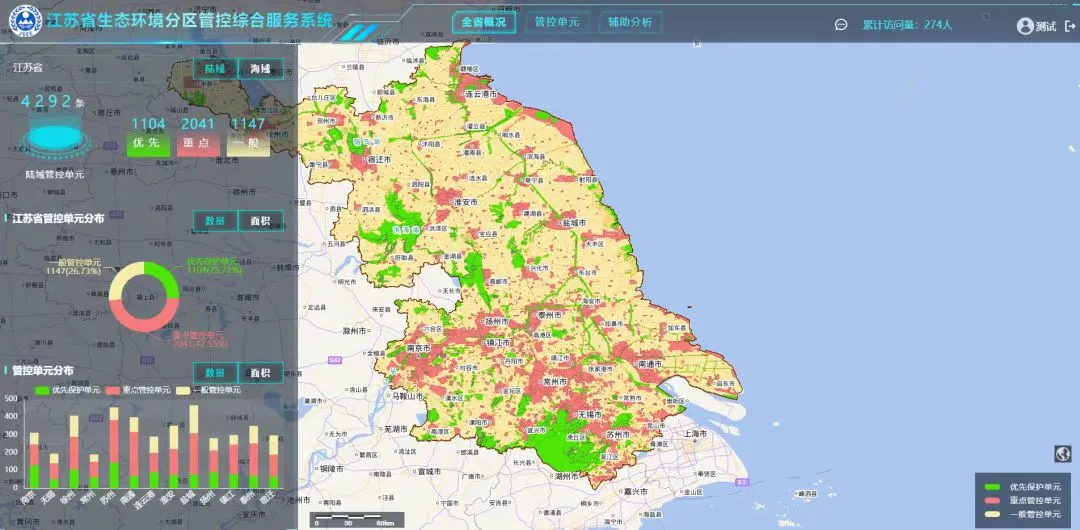The image size is (1080, 530).
Task: Toggle 数量 in 江苏省管控单元分布 panel
Action: 216,221
